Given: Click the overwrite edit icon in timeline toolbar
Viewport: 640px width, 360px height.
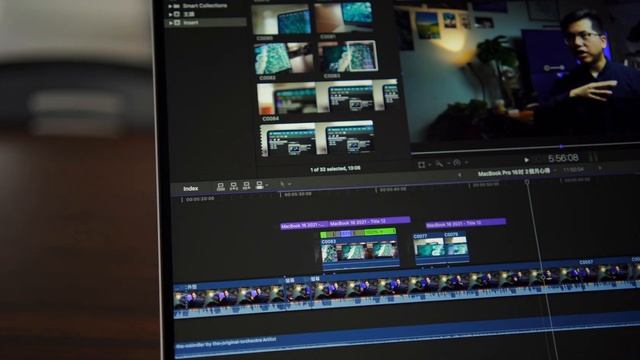Looking at the screenshot, I should [x=259, y=185].
